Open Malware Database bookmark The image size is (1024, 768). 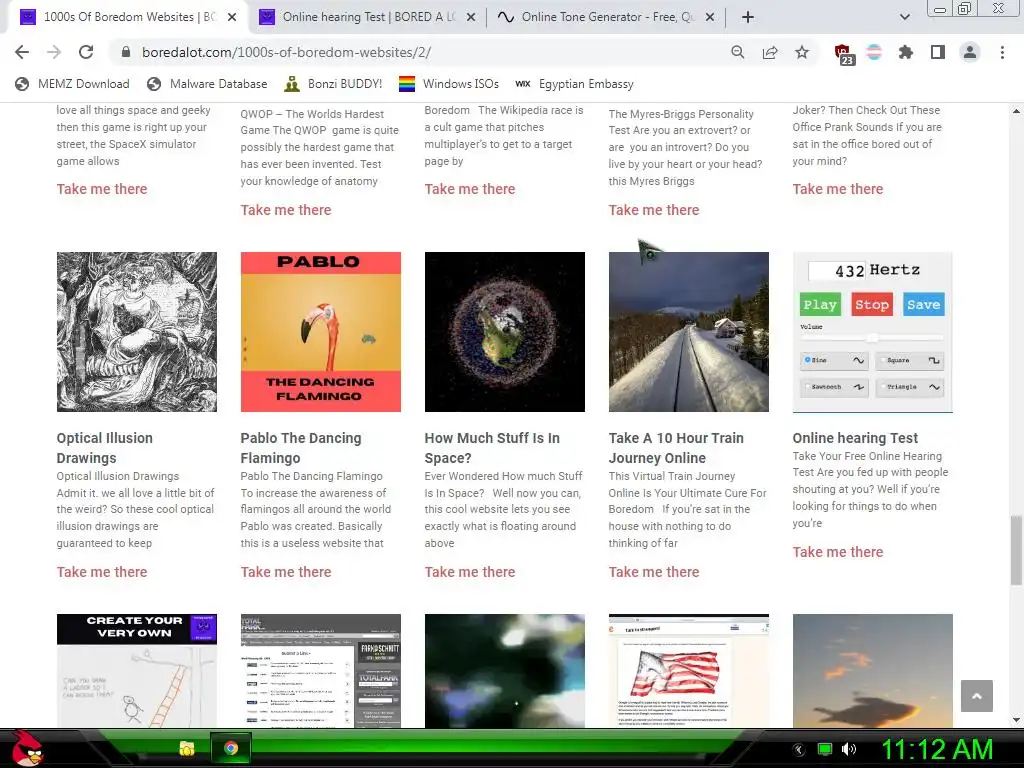point(207,84)
